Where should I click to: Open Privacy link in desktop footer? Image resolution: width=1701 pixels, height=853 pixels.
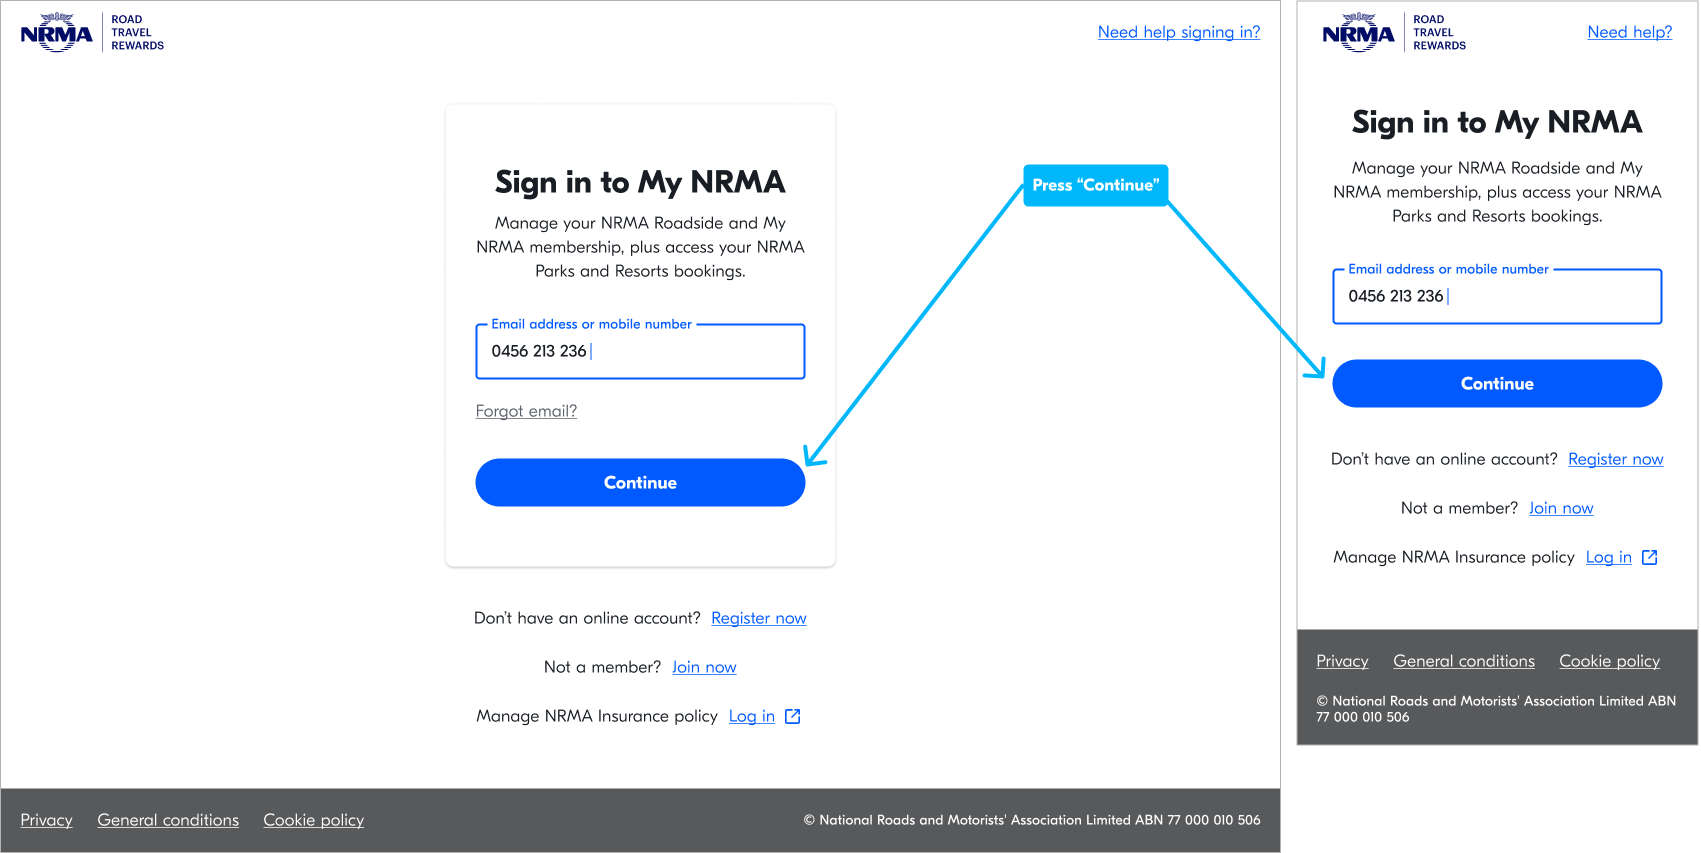pyautogui.click(x=46, y=820)
